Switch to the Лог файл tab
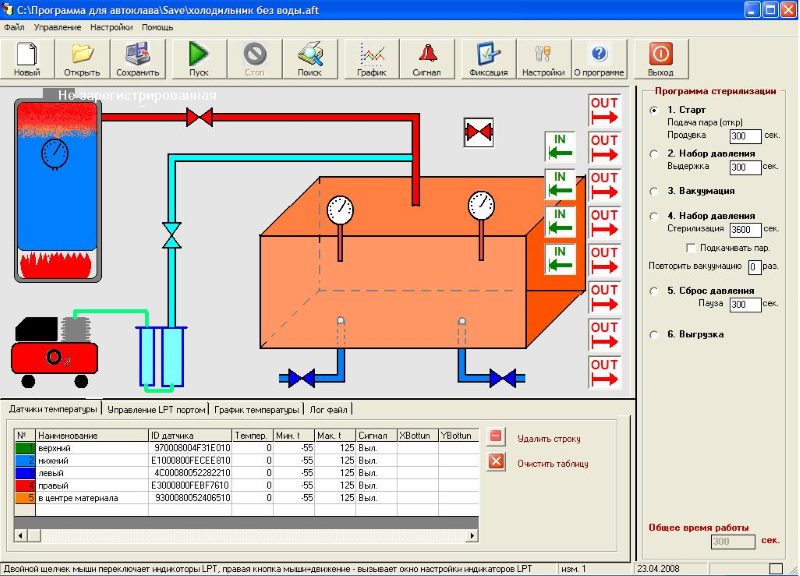 tap(328, 410)
